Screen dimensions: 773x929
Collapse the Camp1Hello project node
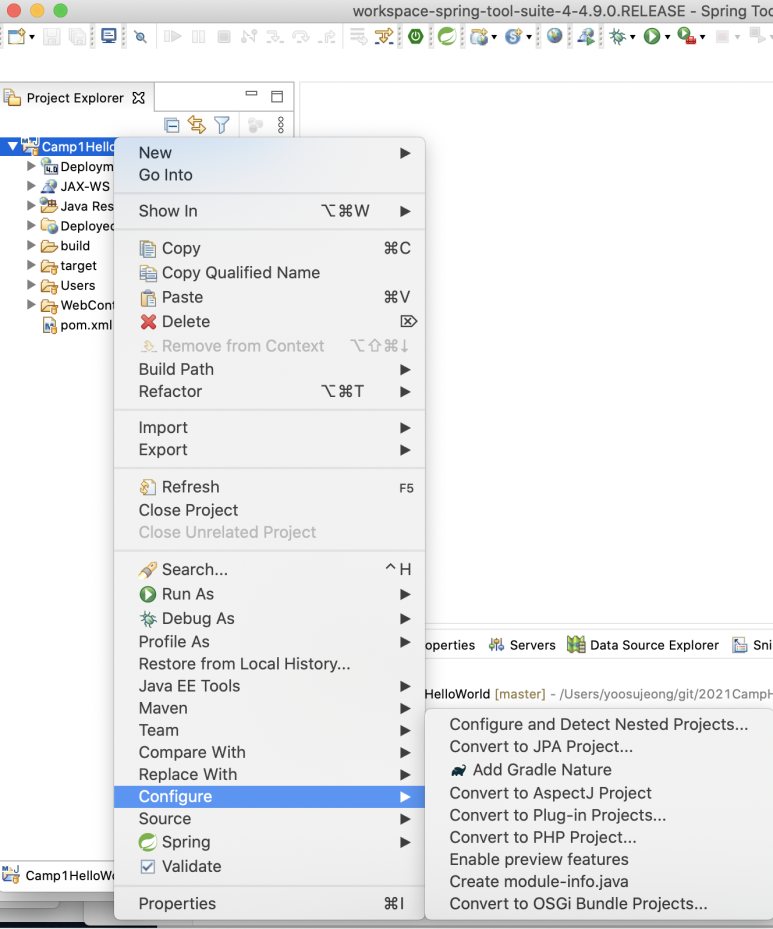coord(12,146)
